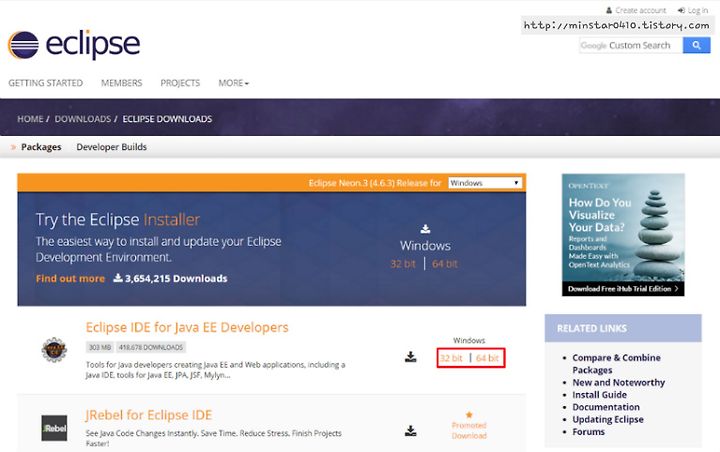The width and height of the screenshot is (720, 452).
Task: Open MEMBERS menu item
Action: coord(122,83)
